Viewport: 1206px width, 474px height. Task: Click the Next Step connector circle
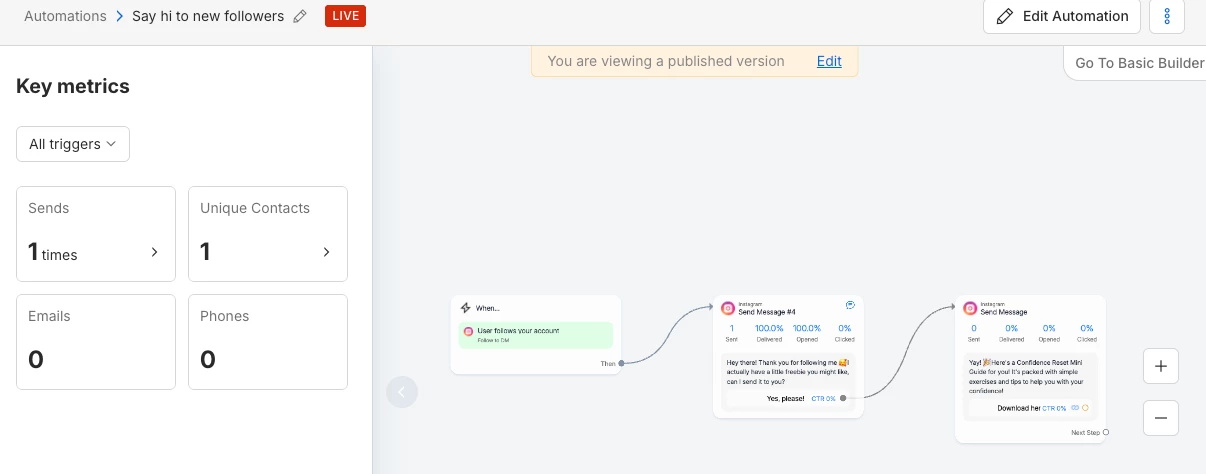coord(1106,432)
